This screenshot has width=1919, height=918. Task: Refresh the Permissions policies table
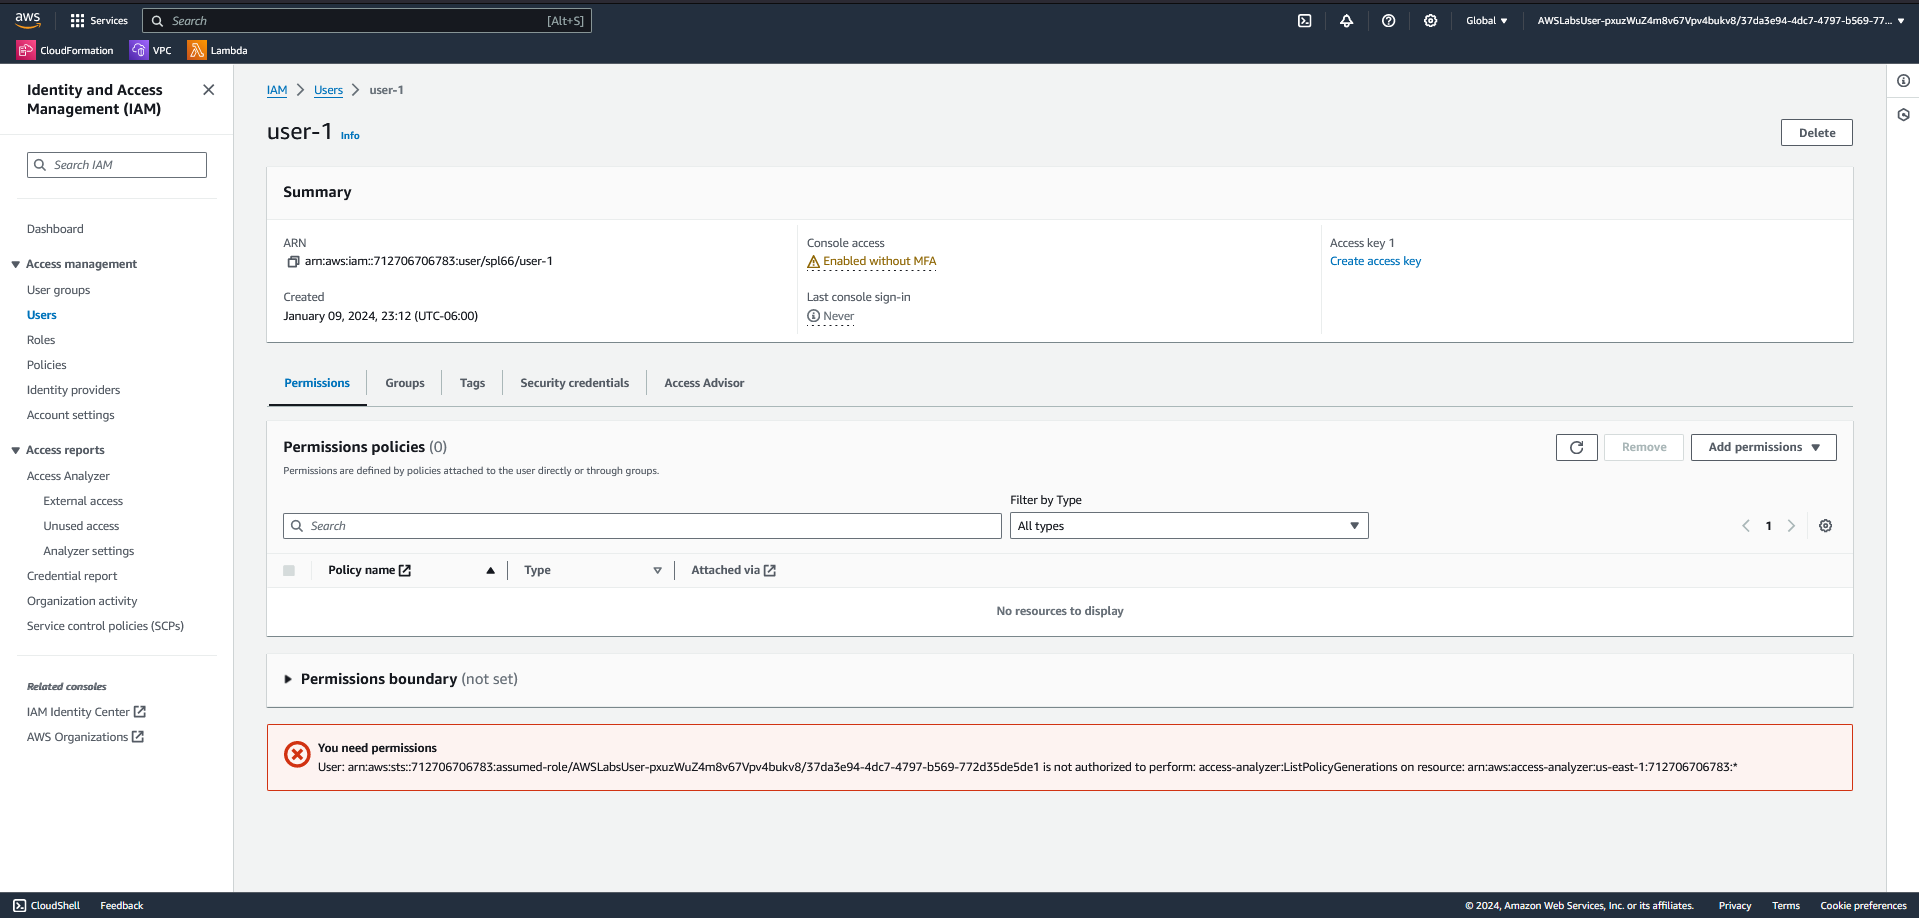[x=1576, y=447]
